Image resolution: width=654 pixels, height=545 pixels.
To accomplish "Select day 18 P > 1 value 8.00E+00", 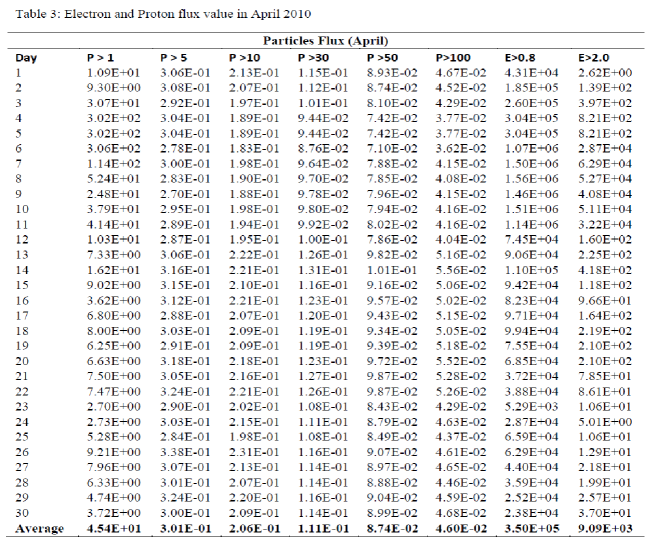I will [113, 331].
